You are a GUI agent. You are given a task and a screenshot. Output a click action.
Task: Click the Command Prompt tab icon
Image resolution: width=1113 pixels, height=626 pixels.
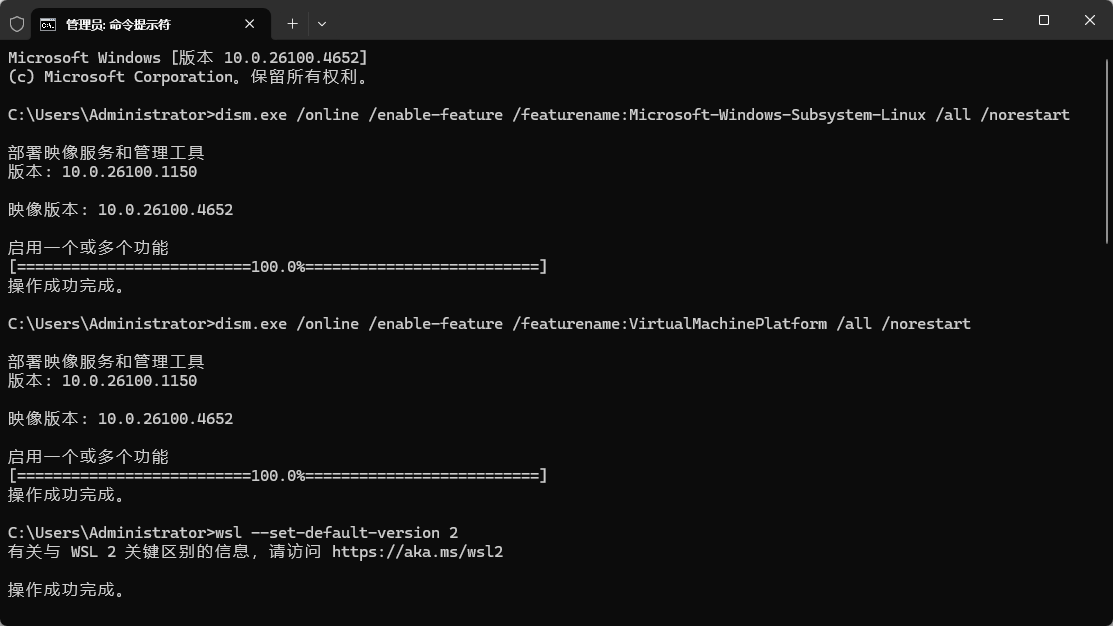click(x=48, y=23)
